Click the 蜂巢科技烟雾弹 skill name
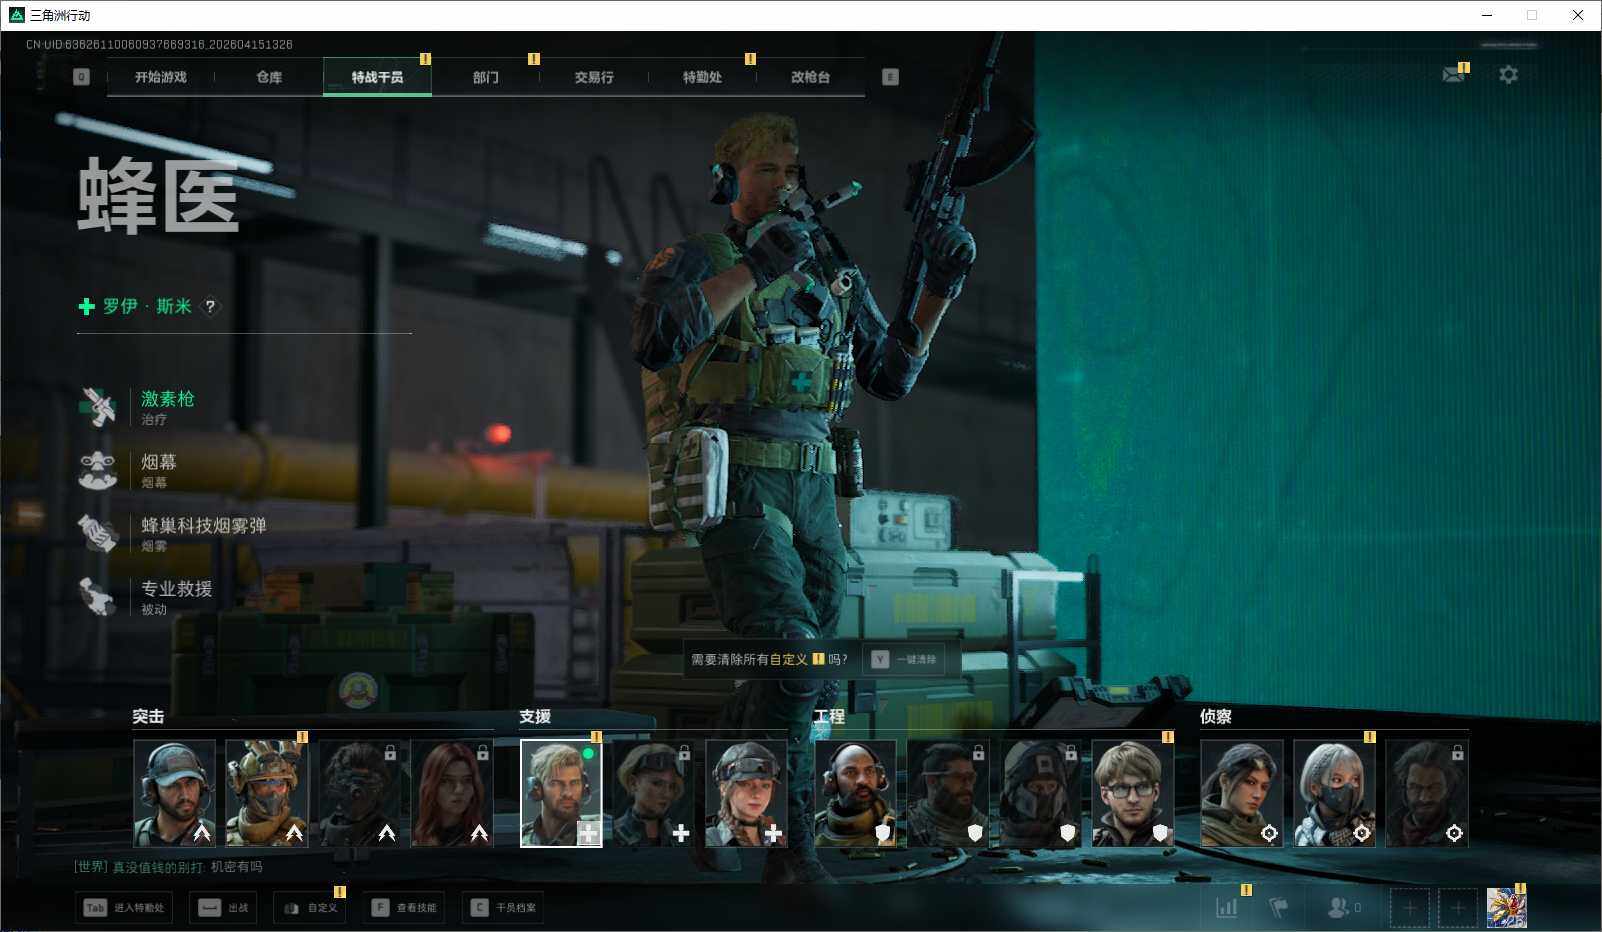This screenshot has height=932, width=1602. (204, 526)
